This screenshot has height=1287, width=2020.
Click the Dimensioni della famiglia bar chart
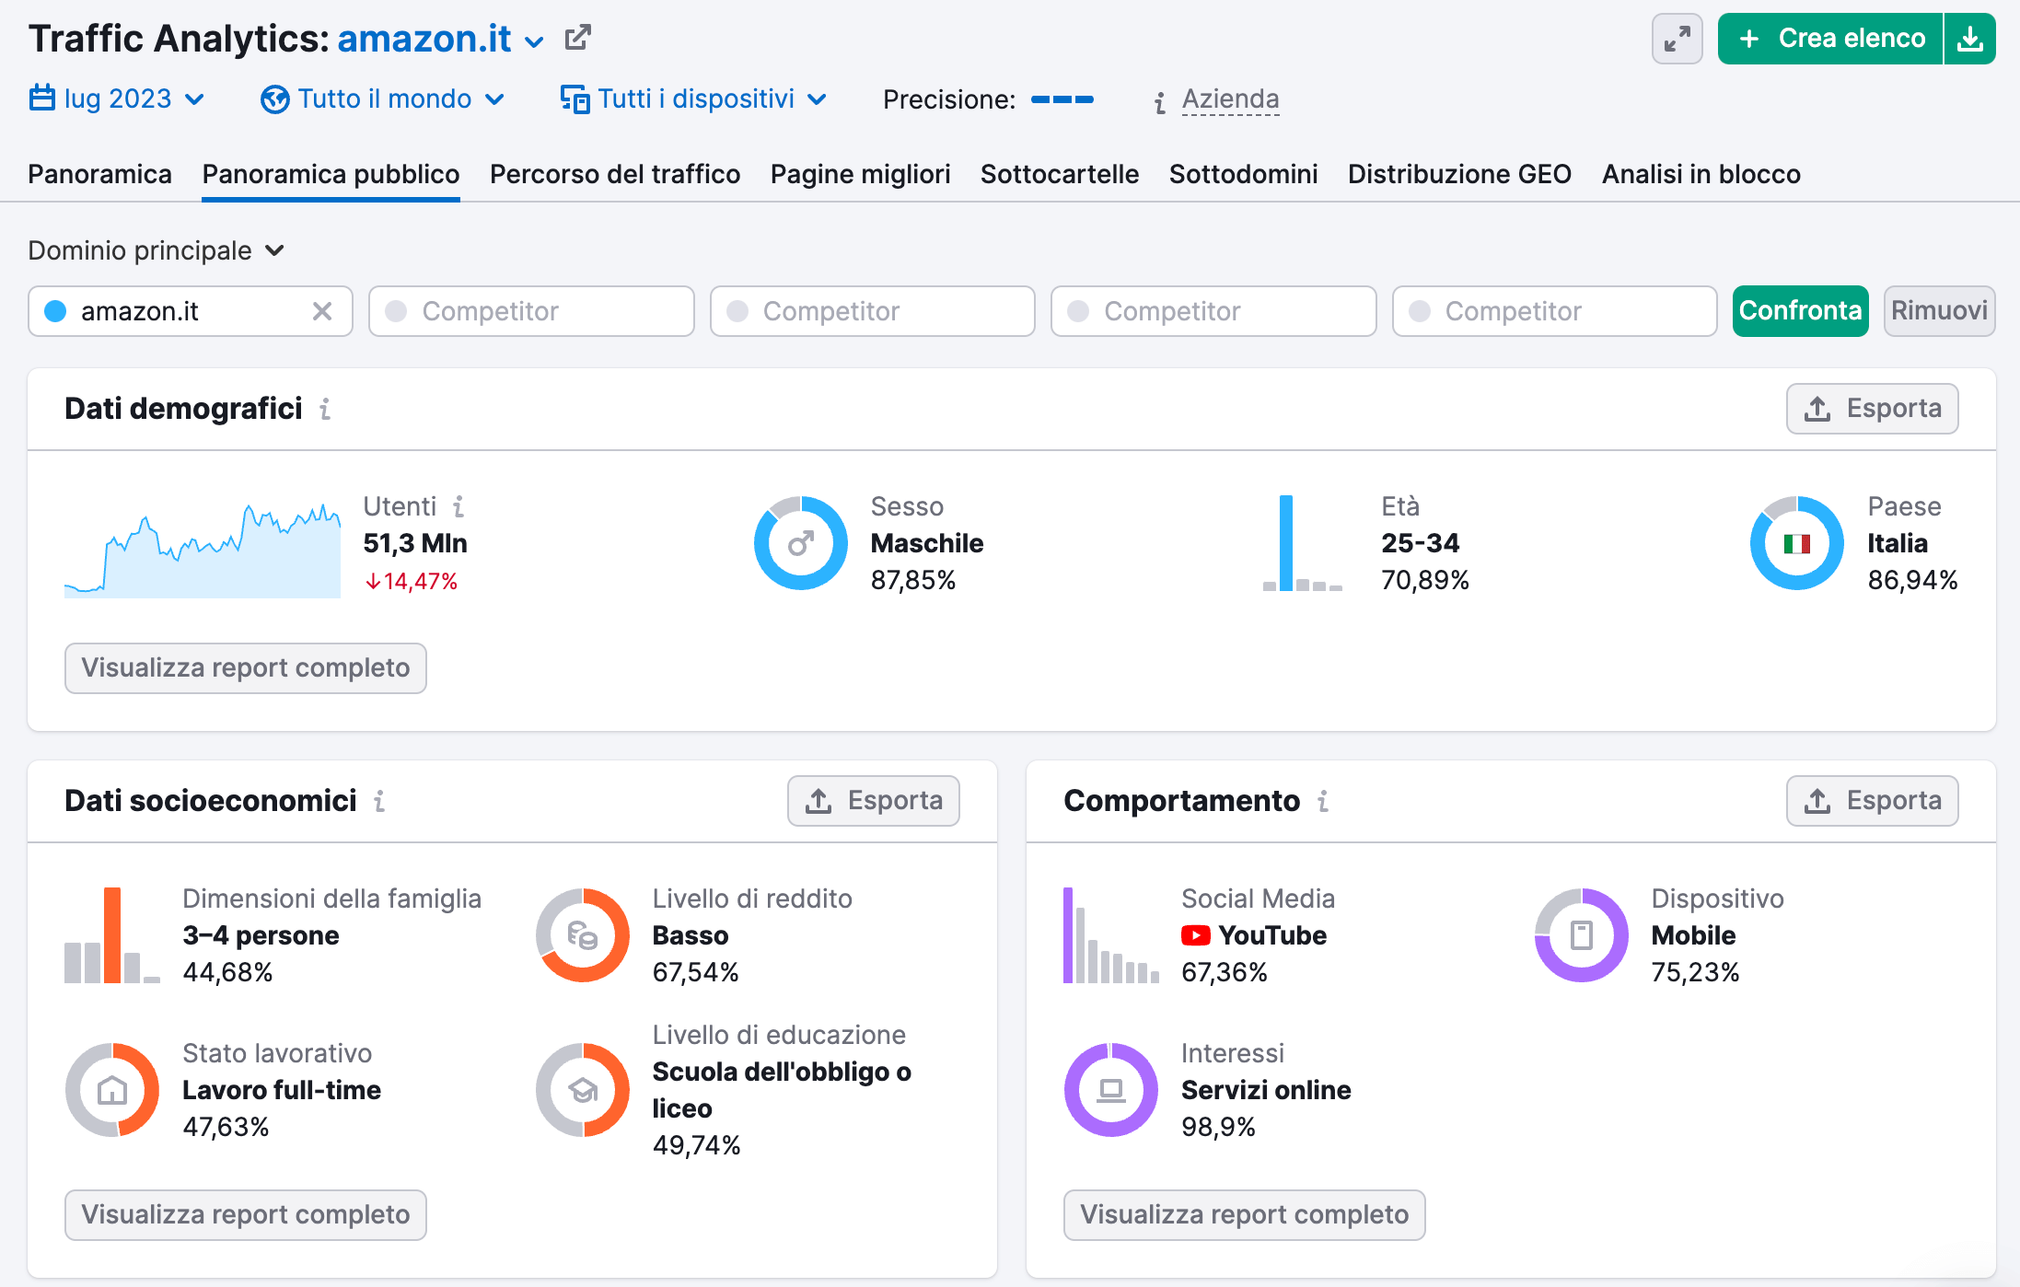click(x=112, y=935)
